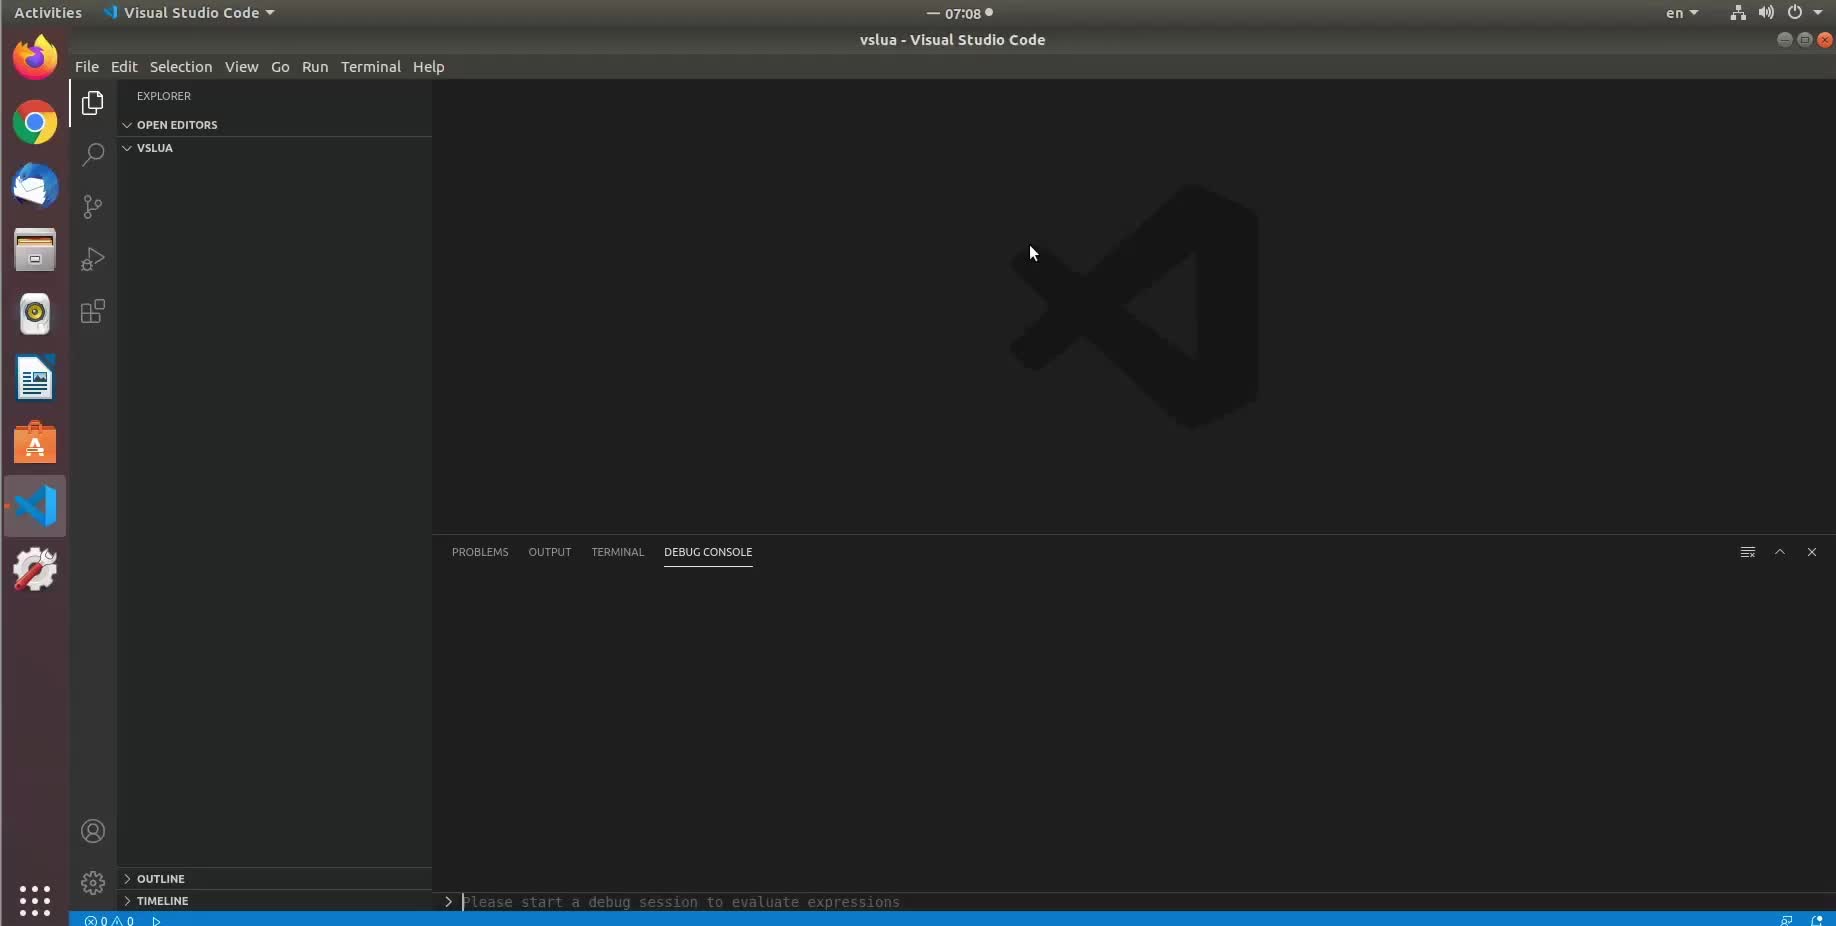Launch Firefox from the dock
The image size is (1836, 926).
coord(35,57)
